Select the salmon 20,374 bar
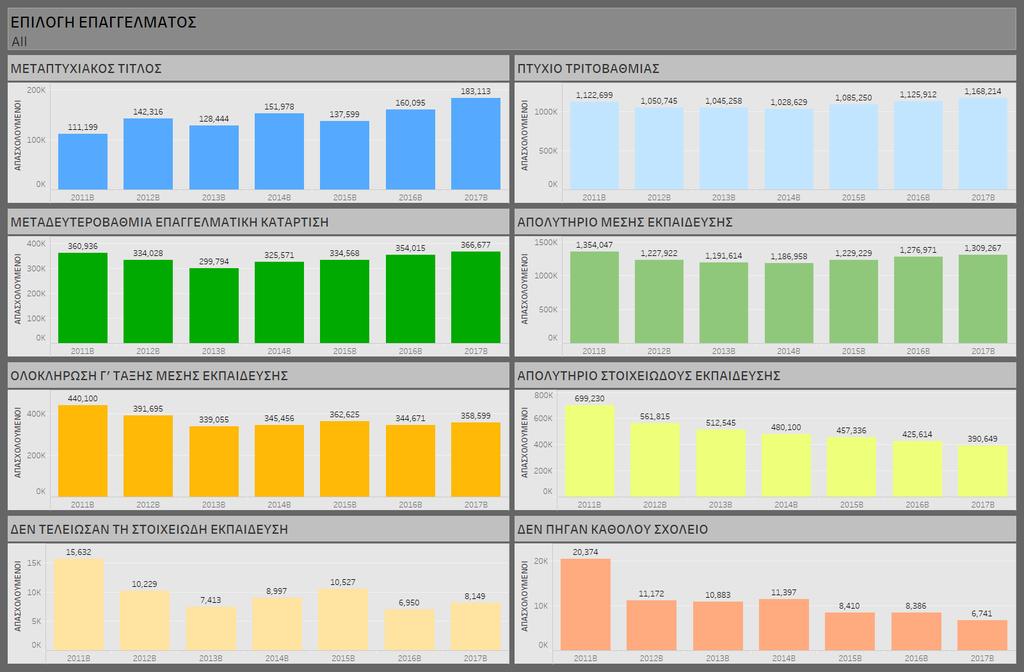The height and width of the screenshot is (672, 1024). (585, 604)
